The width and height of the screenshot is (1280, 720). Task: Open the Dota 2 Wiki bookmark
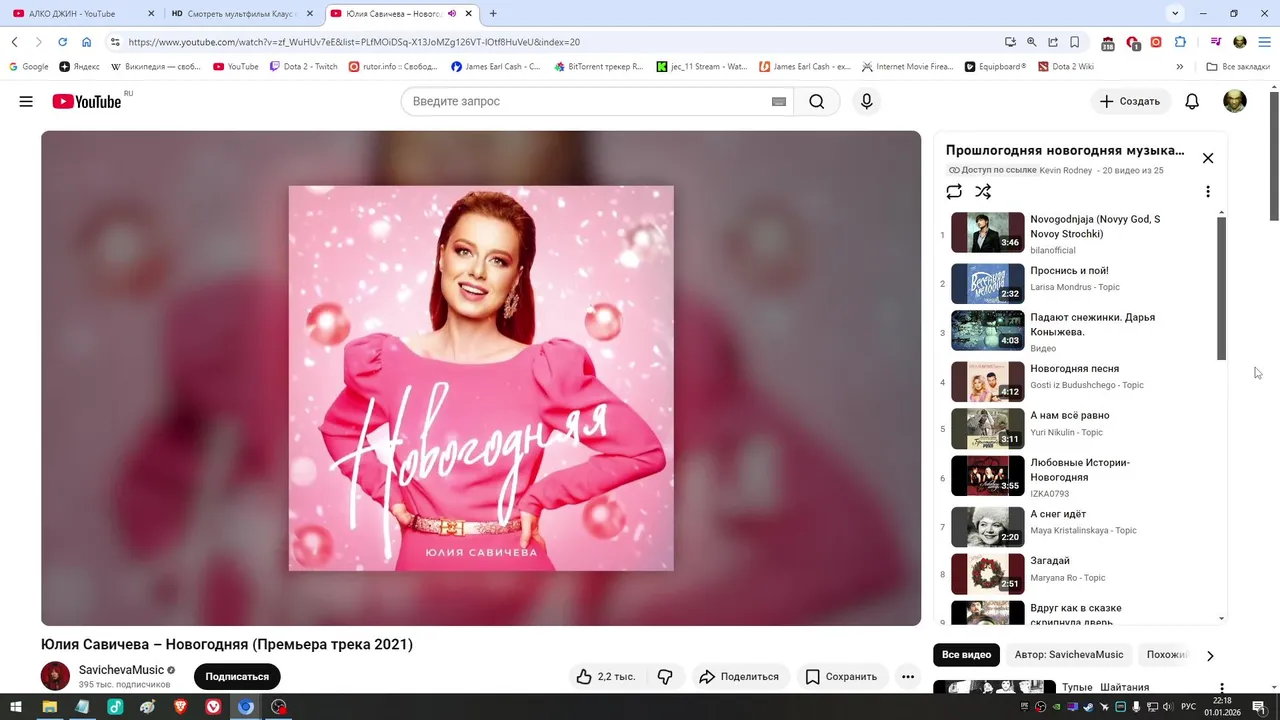1066,67
